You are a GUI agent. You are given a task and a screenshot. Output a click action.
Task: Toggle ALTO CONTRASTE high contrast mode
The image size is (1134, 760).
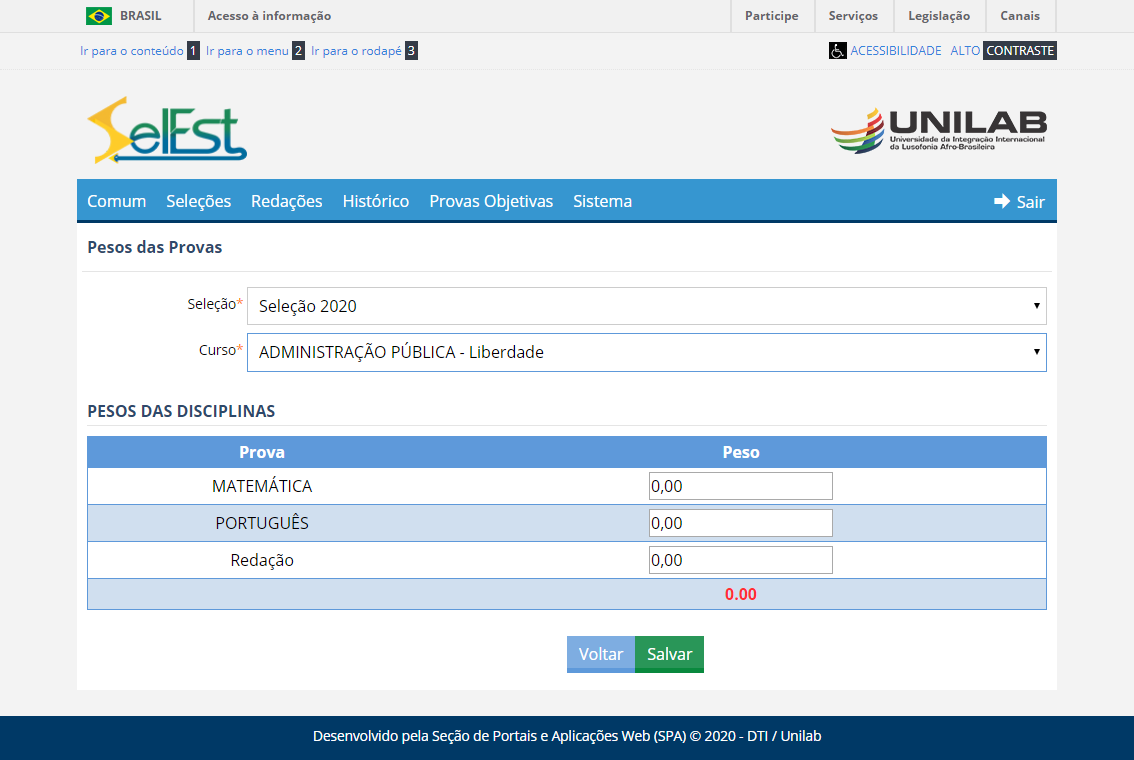[x=1002, y=50]
